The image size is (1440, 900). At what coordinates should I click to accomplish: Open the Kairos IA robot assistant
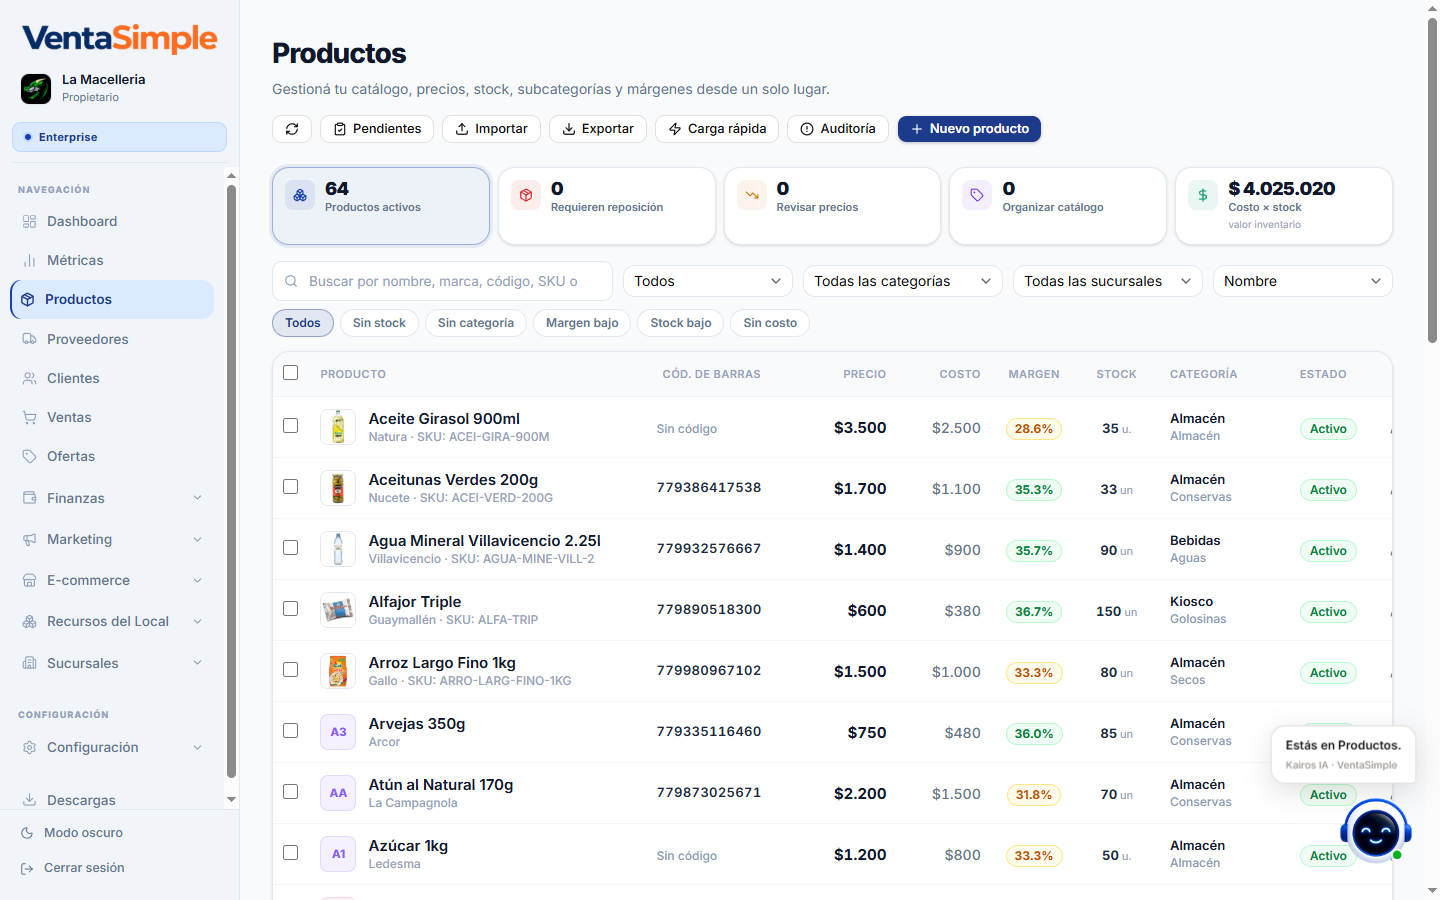(x=1375, y=831)
